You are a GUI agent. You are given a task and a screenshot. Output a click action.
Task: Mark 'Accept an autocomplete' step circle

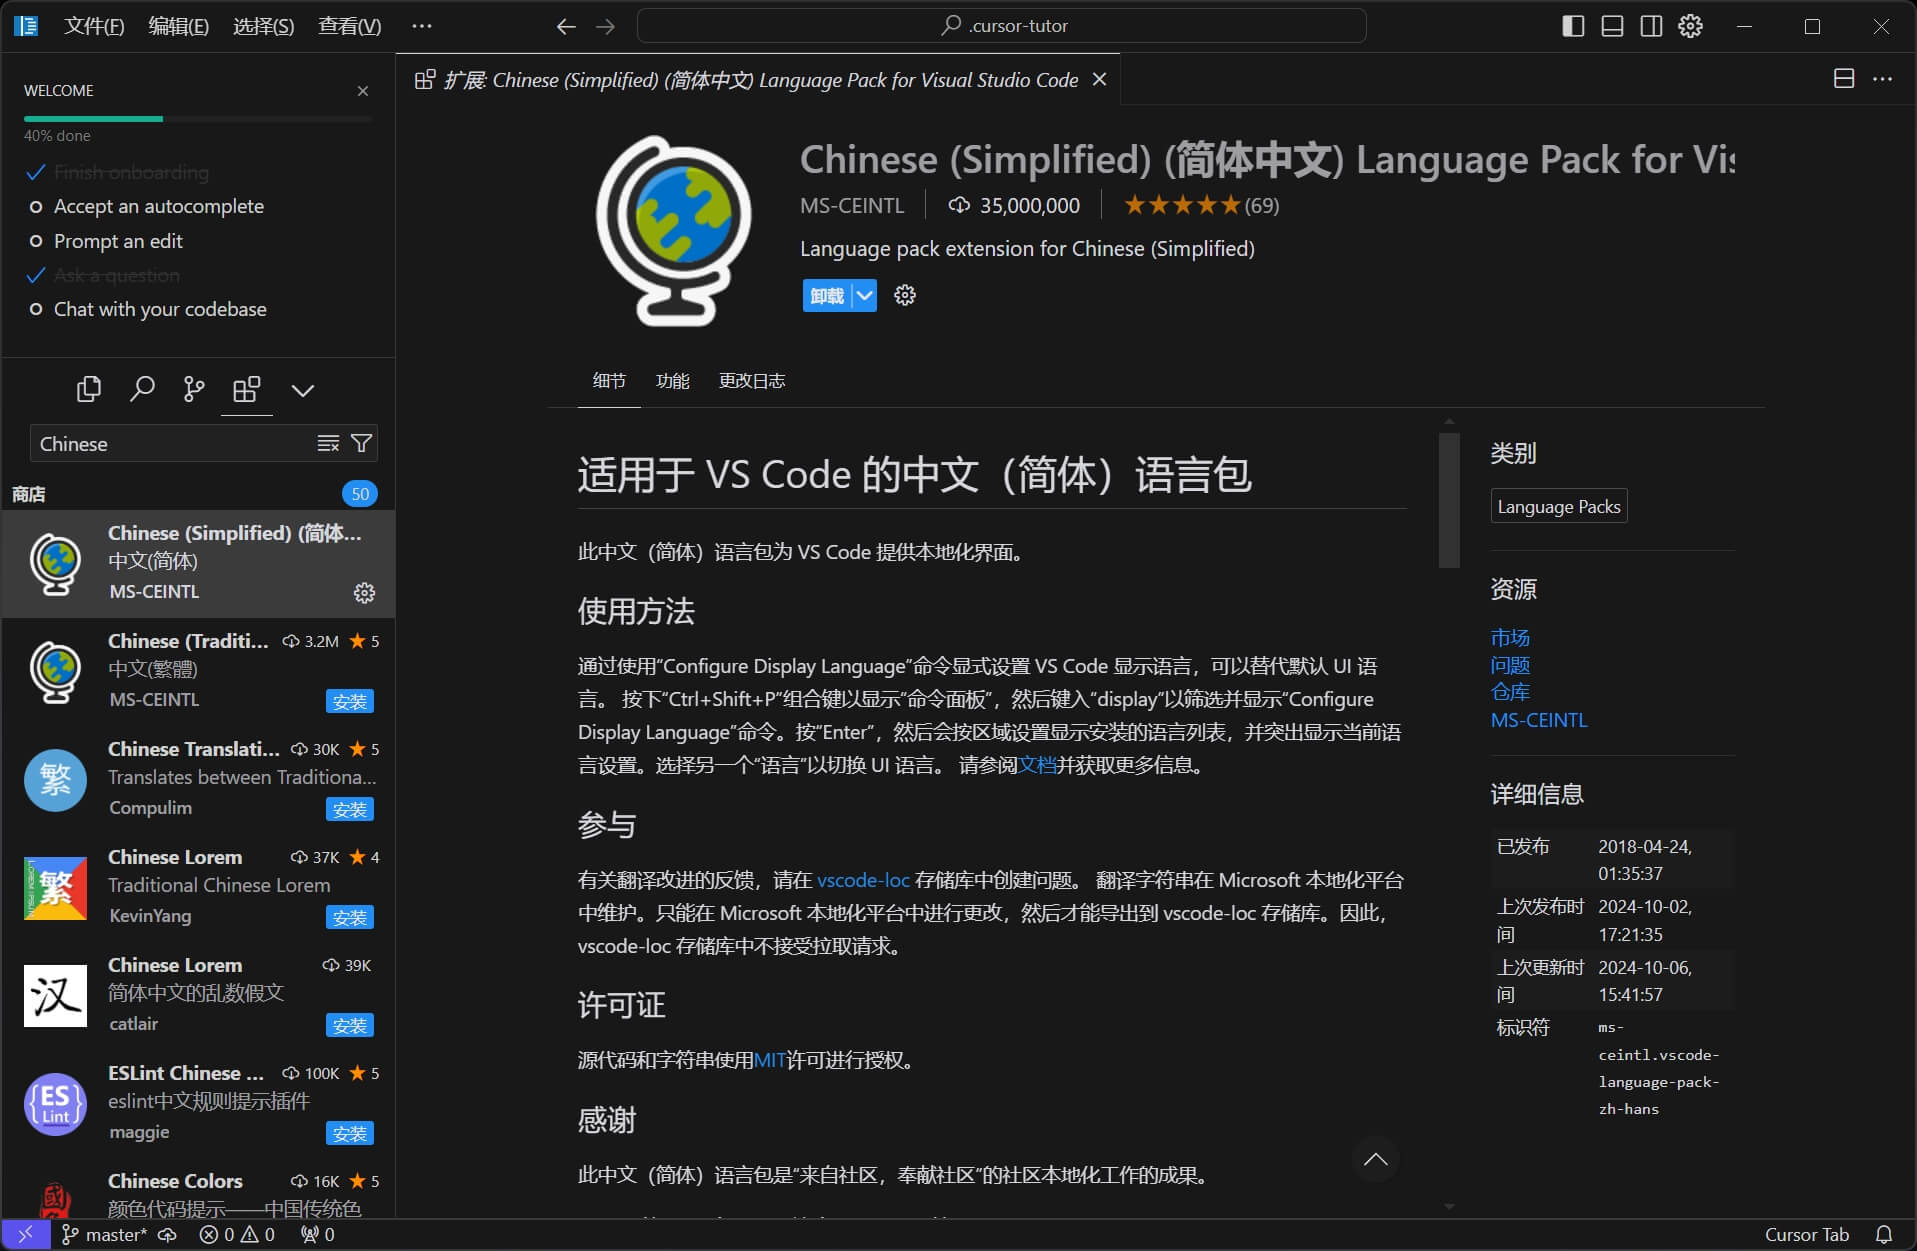pyautogui.click(x=36, y=207)
